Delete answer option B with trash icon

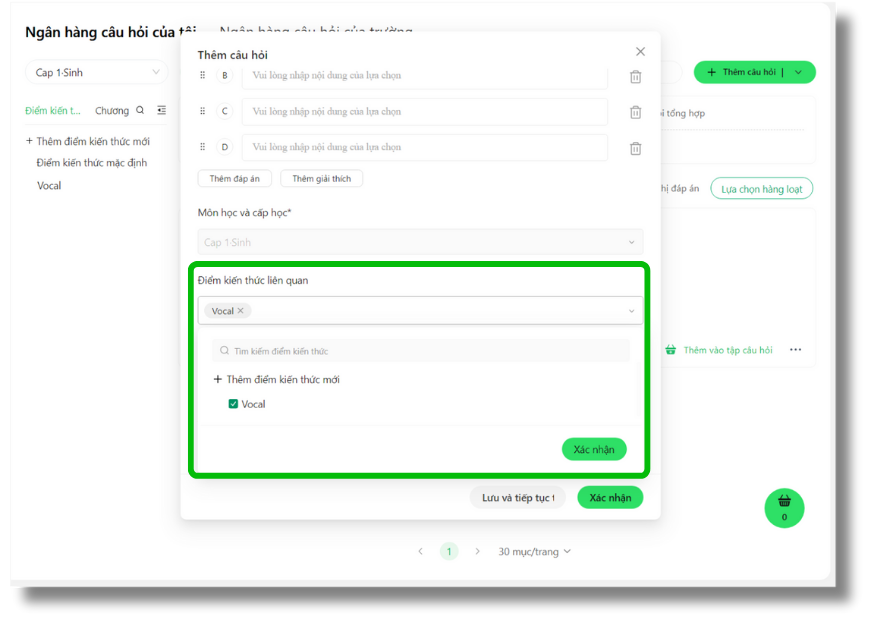(635, 77)
